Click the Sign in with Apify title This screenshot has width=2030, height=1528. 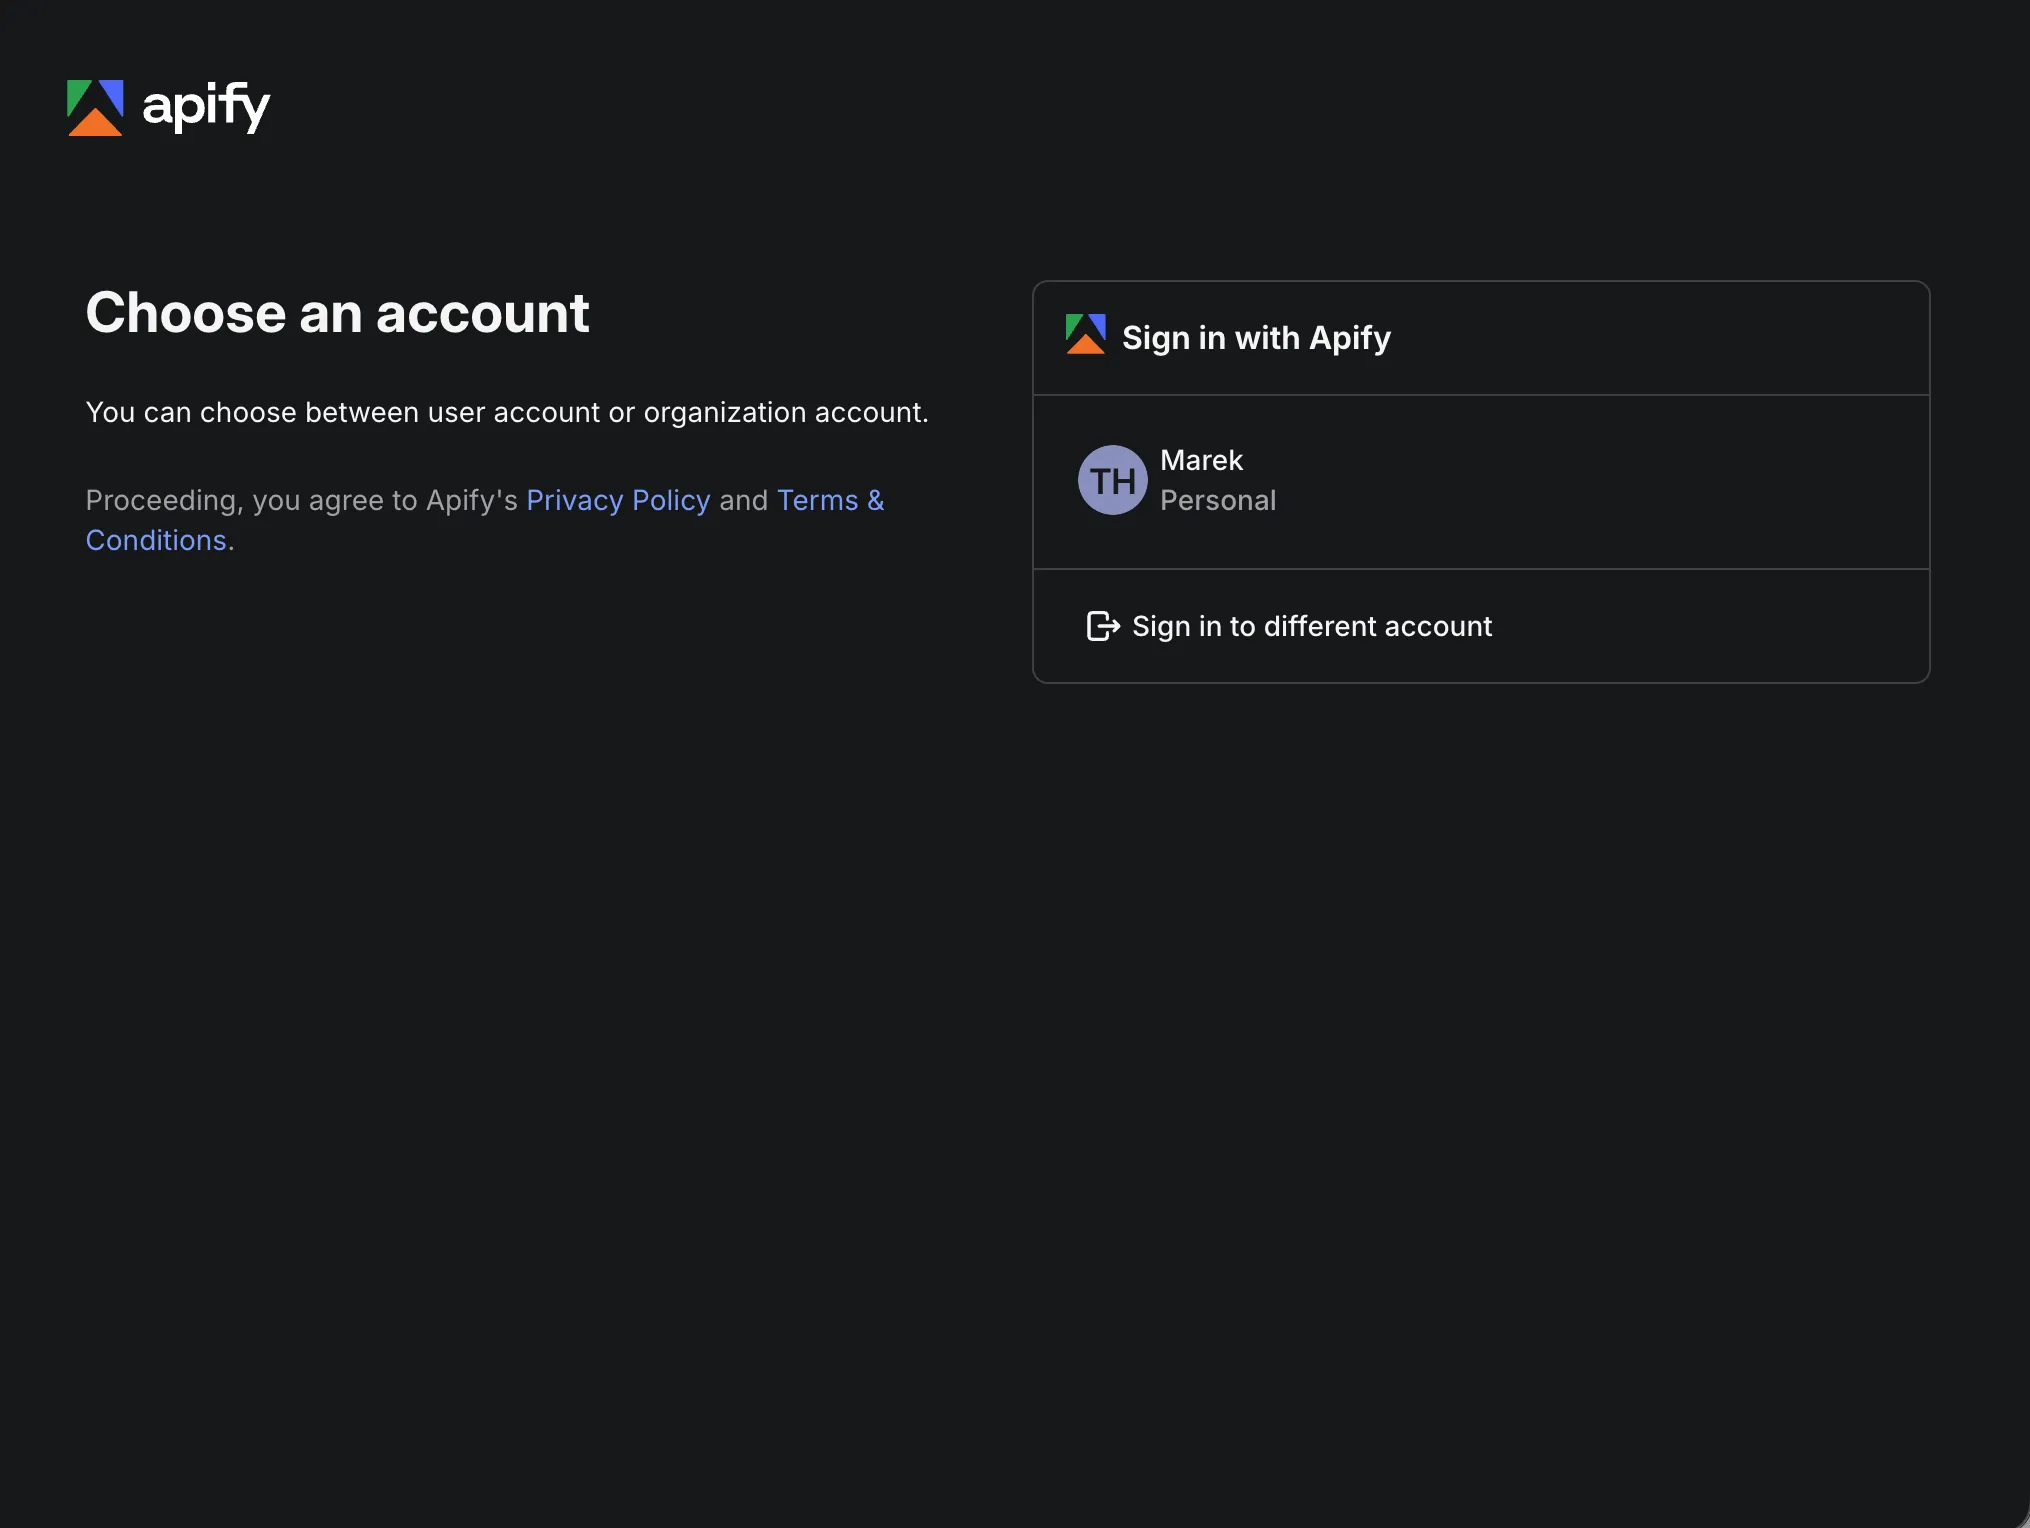point(1256,338)
